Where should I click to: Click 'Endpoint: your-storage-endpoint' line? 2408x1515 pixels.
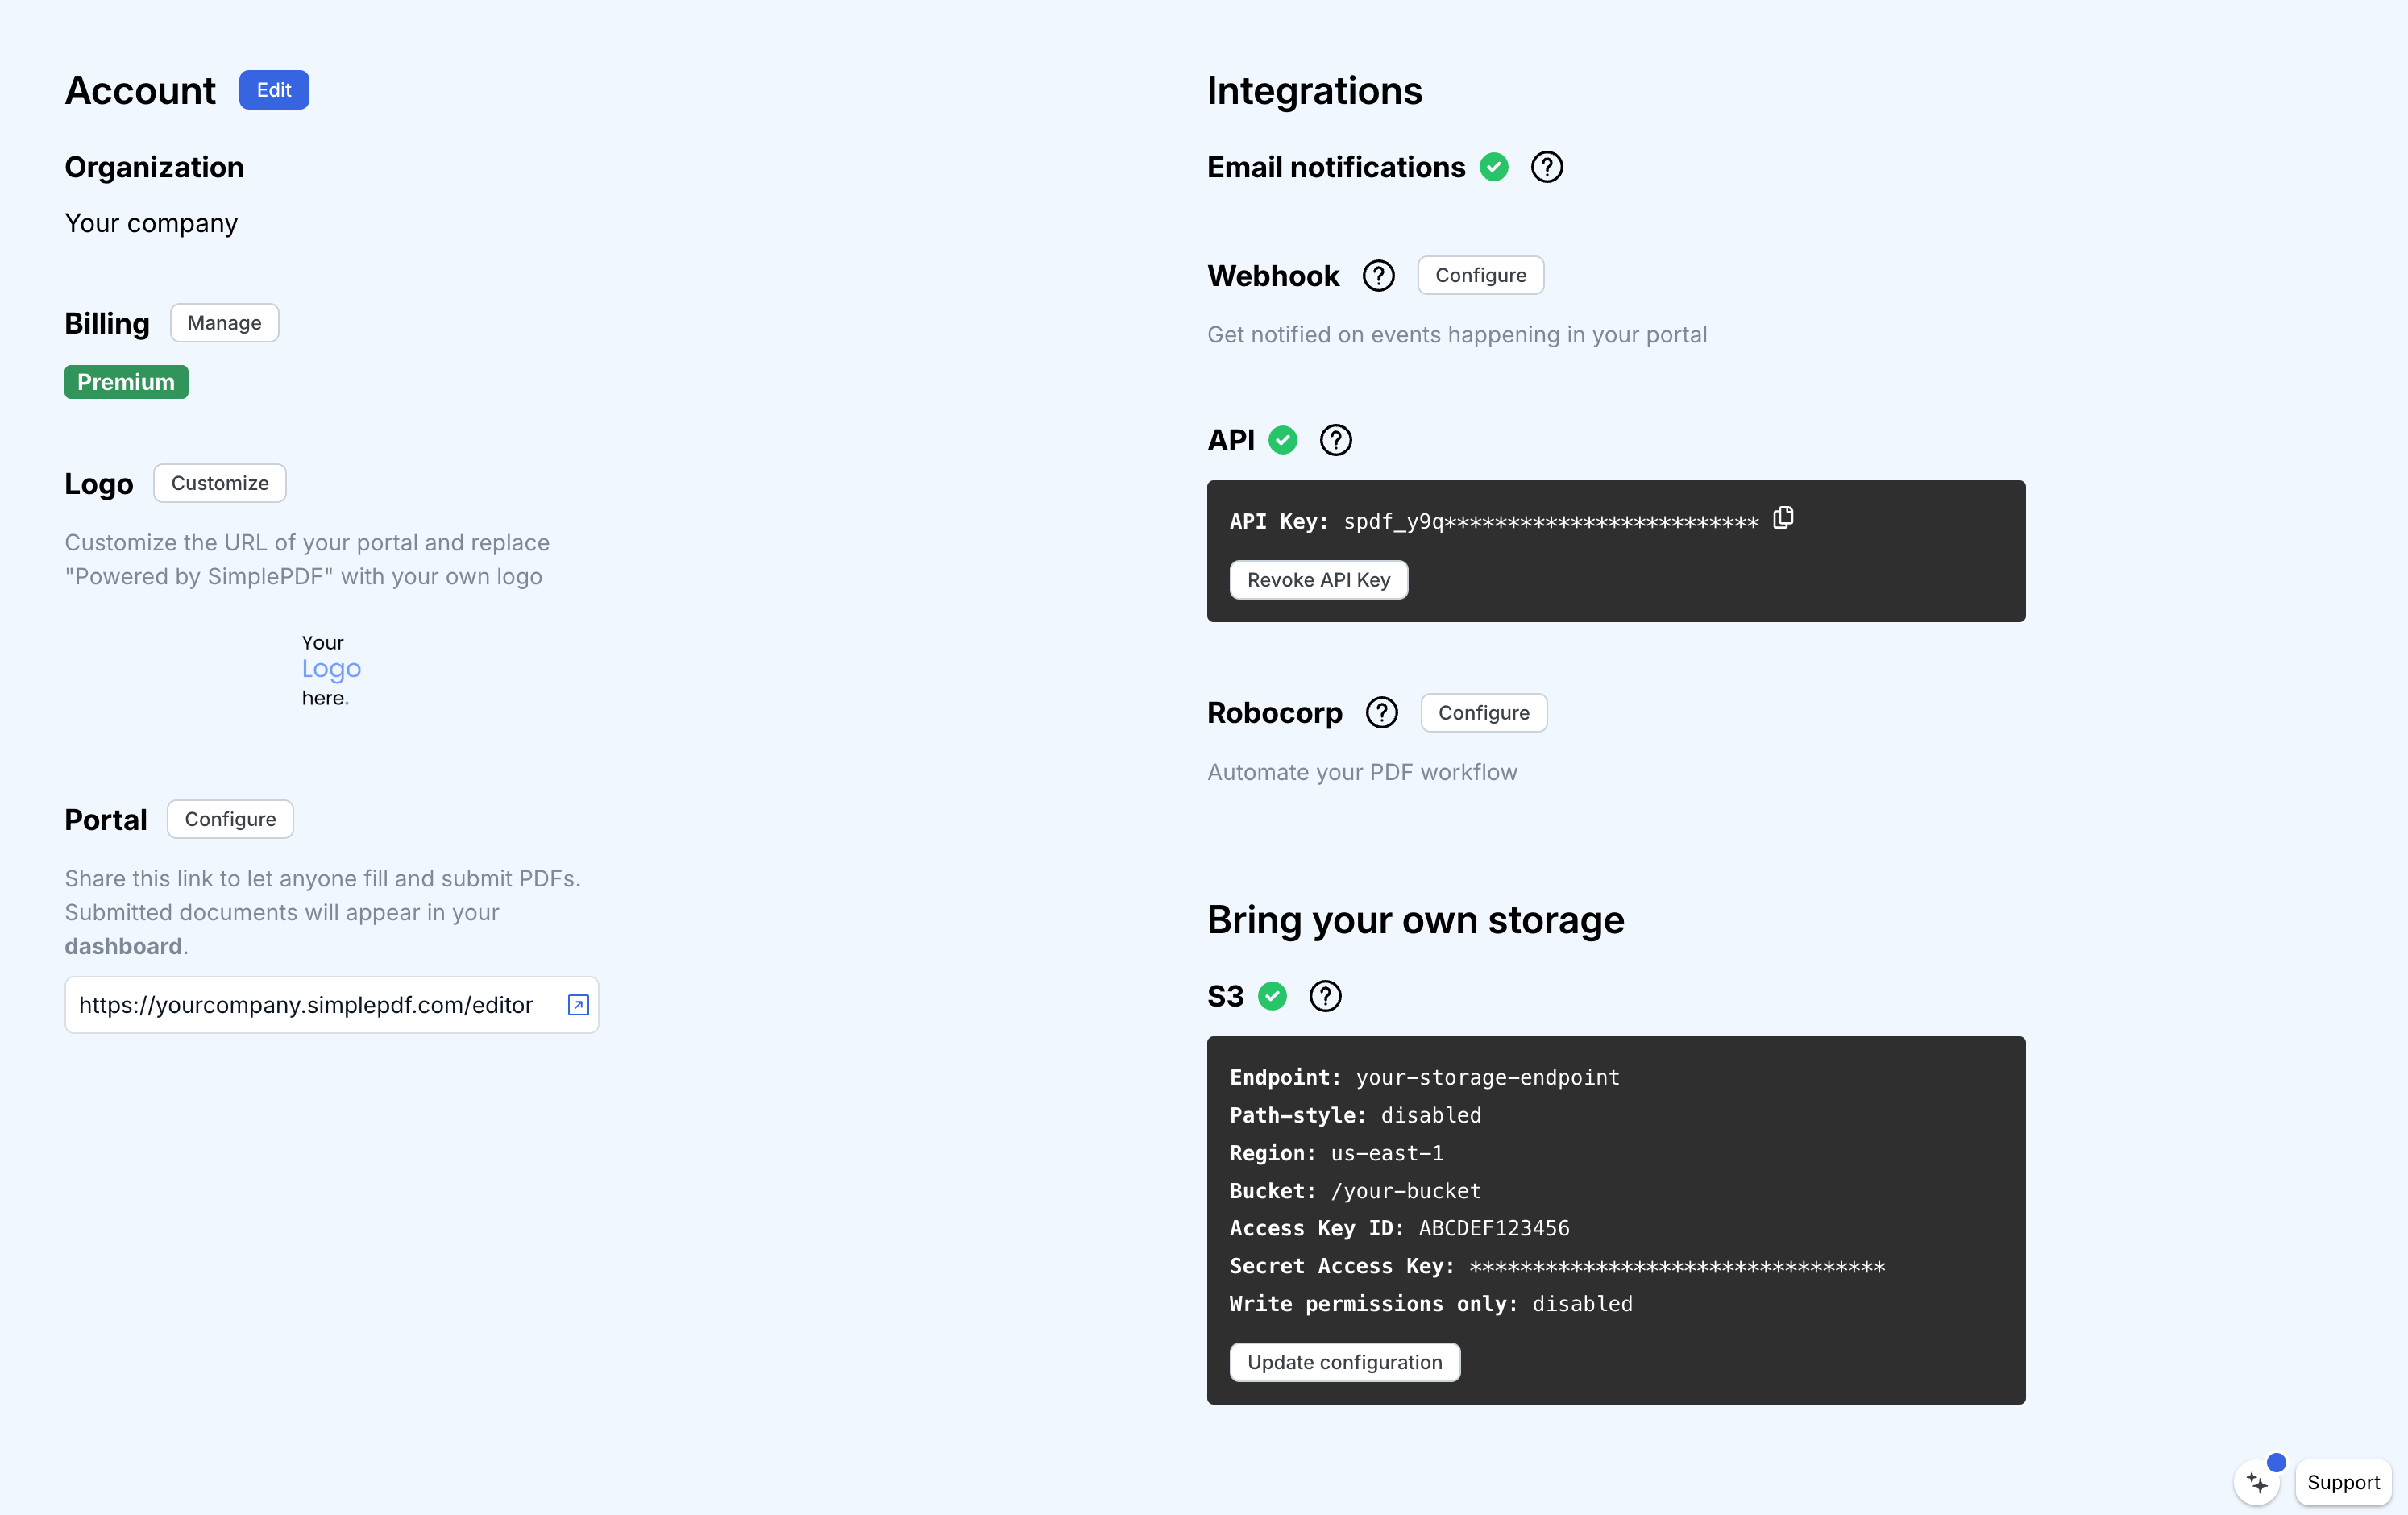coord(1424,1077)
